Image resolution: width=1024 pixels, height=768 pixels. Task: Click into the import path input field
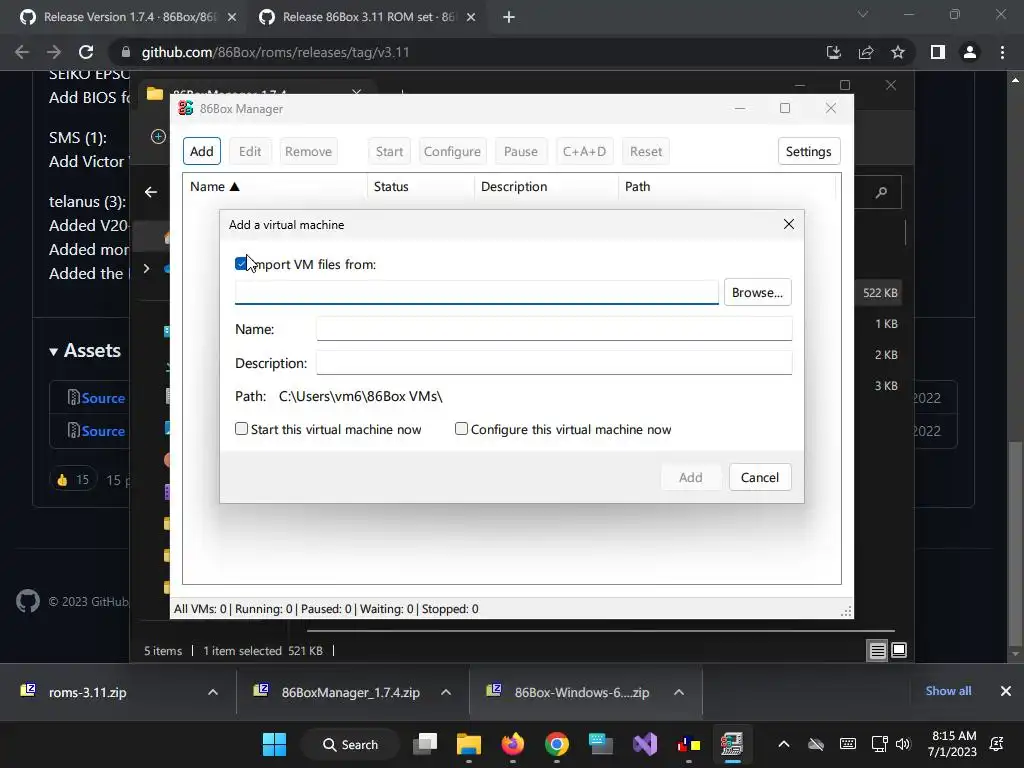[x=476, y=293]
